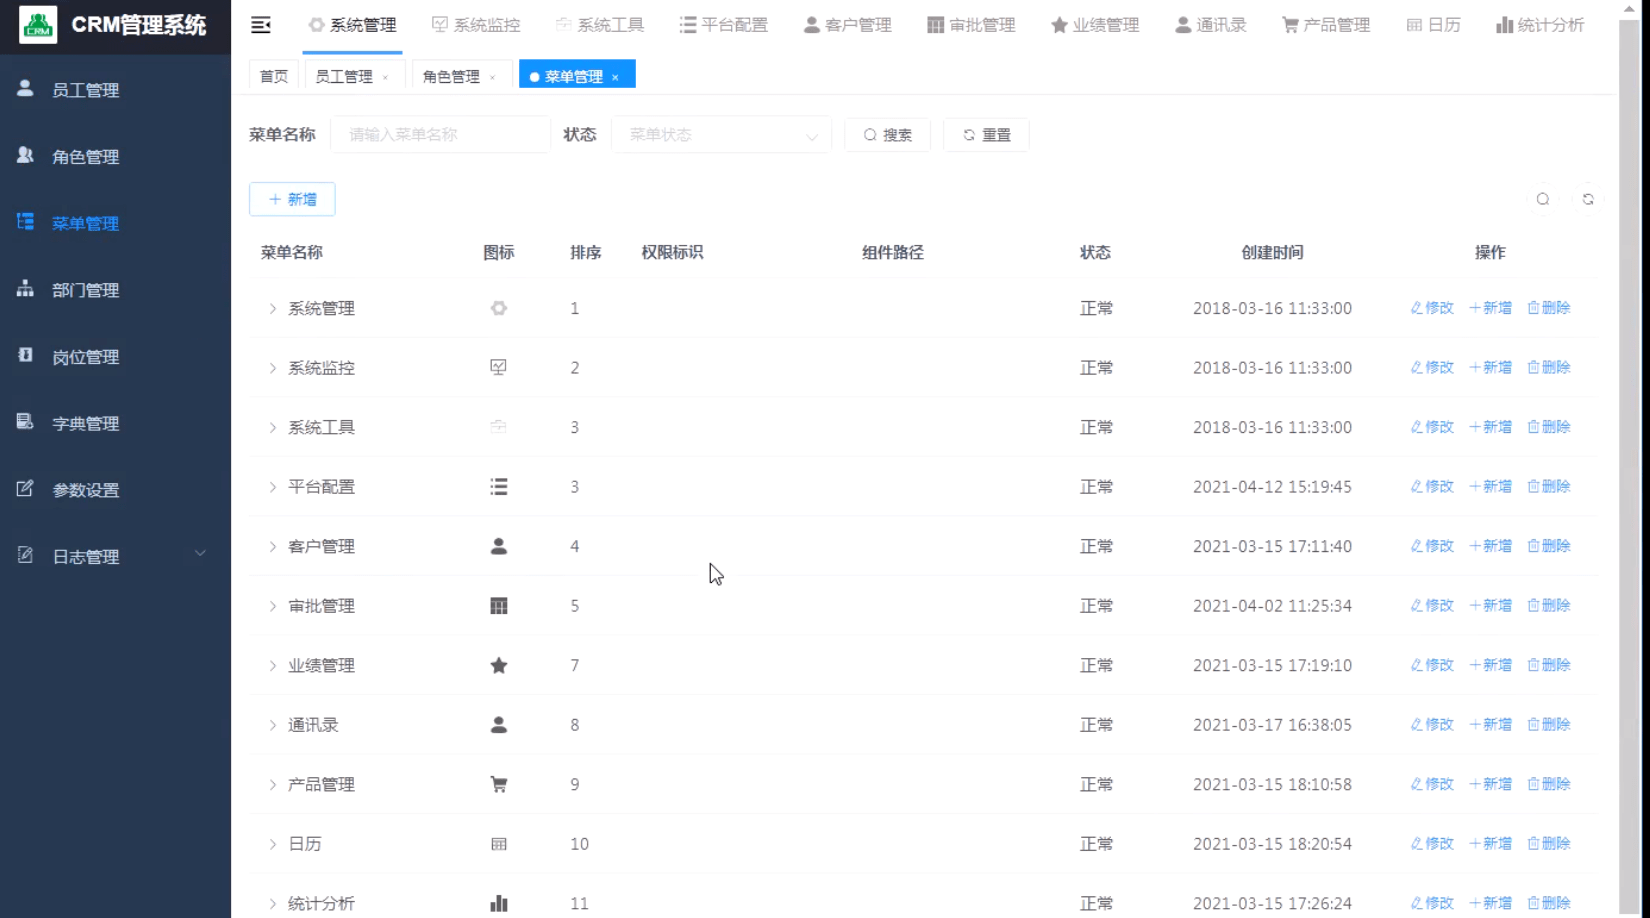Viewport: 1650px width, 918px height.
Task: Click the 新增 button above the table
Action: [x=292, y=199]
